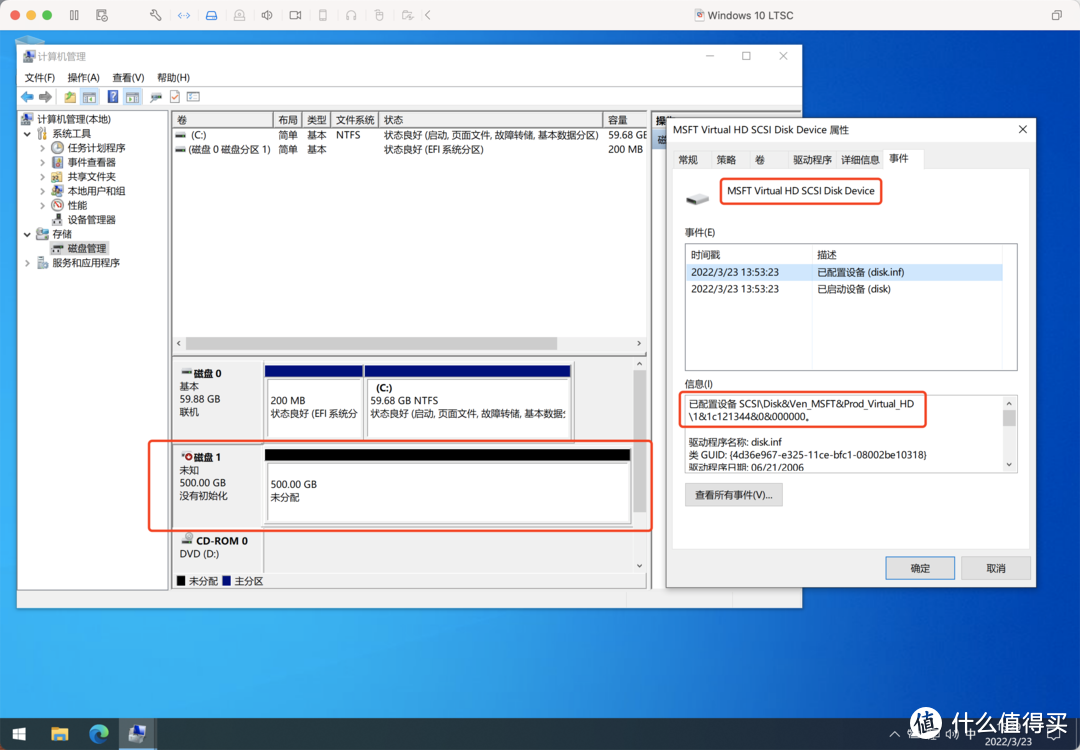Switch to the 常规 tab in properties dialog

[688, 160]
